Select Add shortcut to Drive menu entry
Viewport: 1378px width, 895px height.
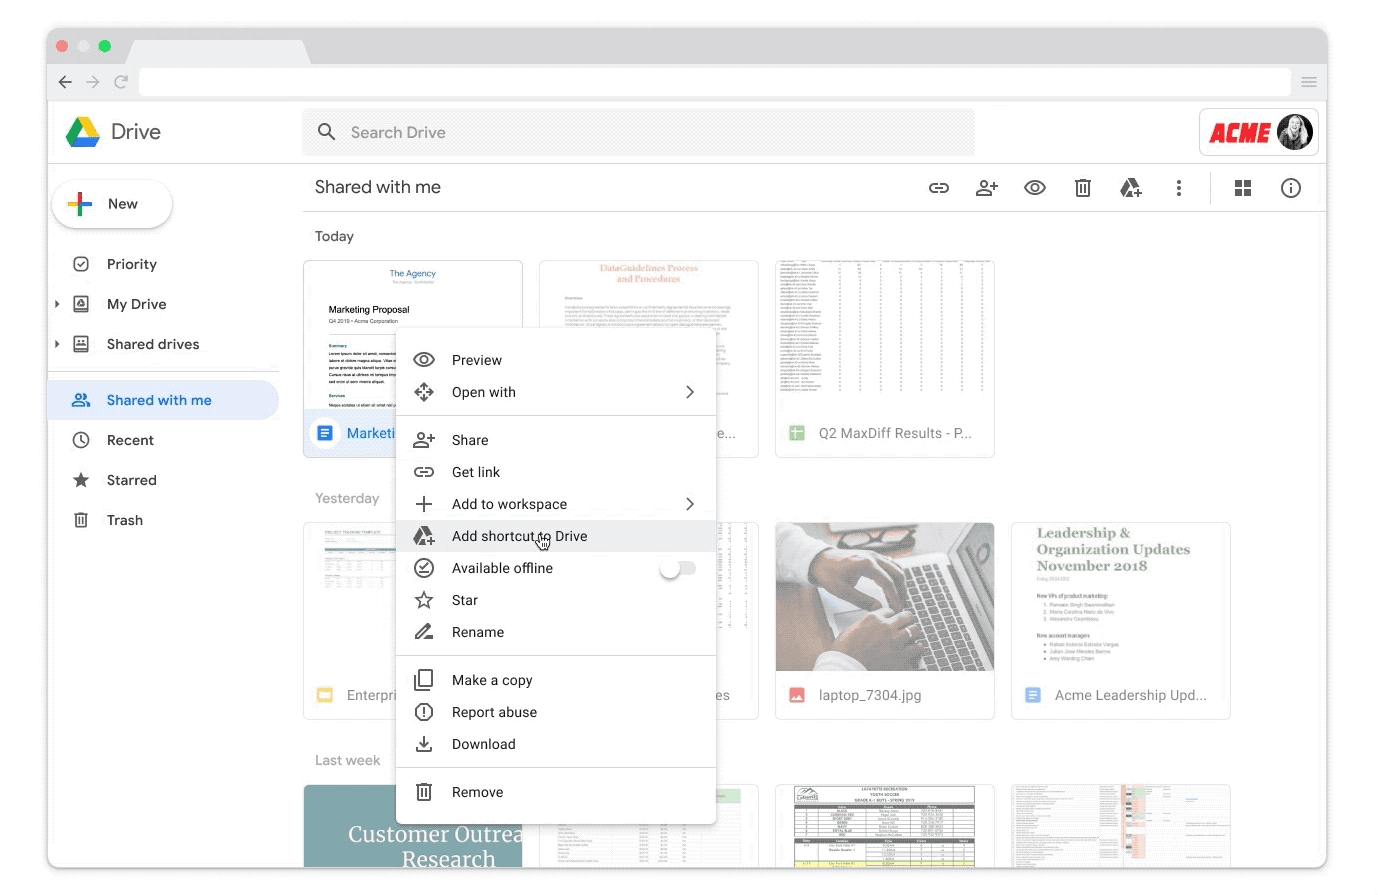[x=519, y=536]
